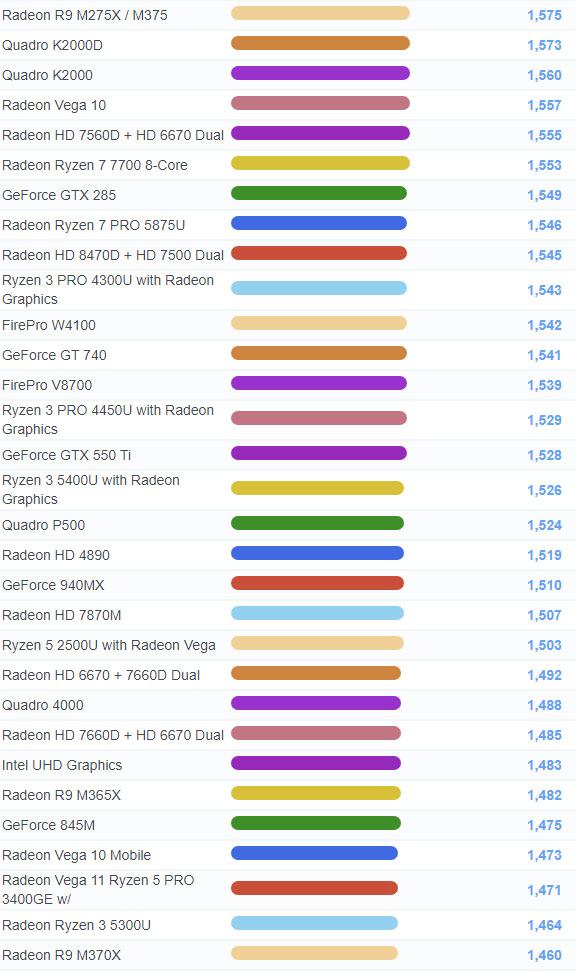
Task: Open the Quadro K2000D entry
Action: tap(52, 45)
